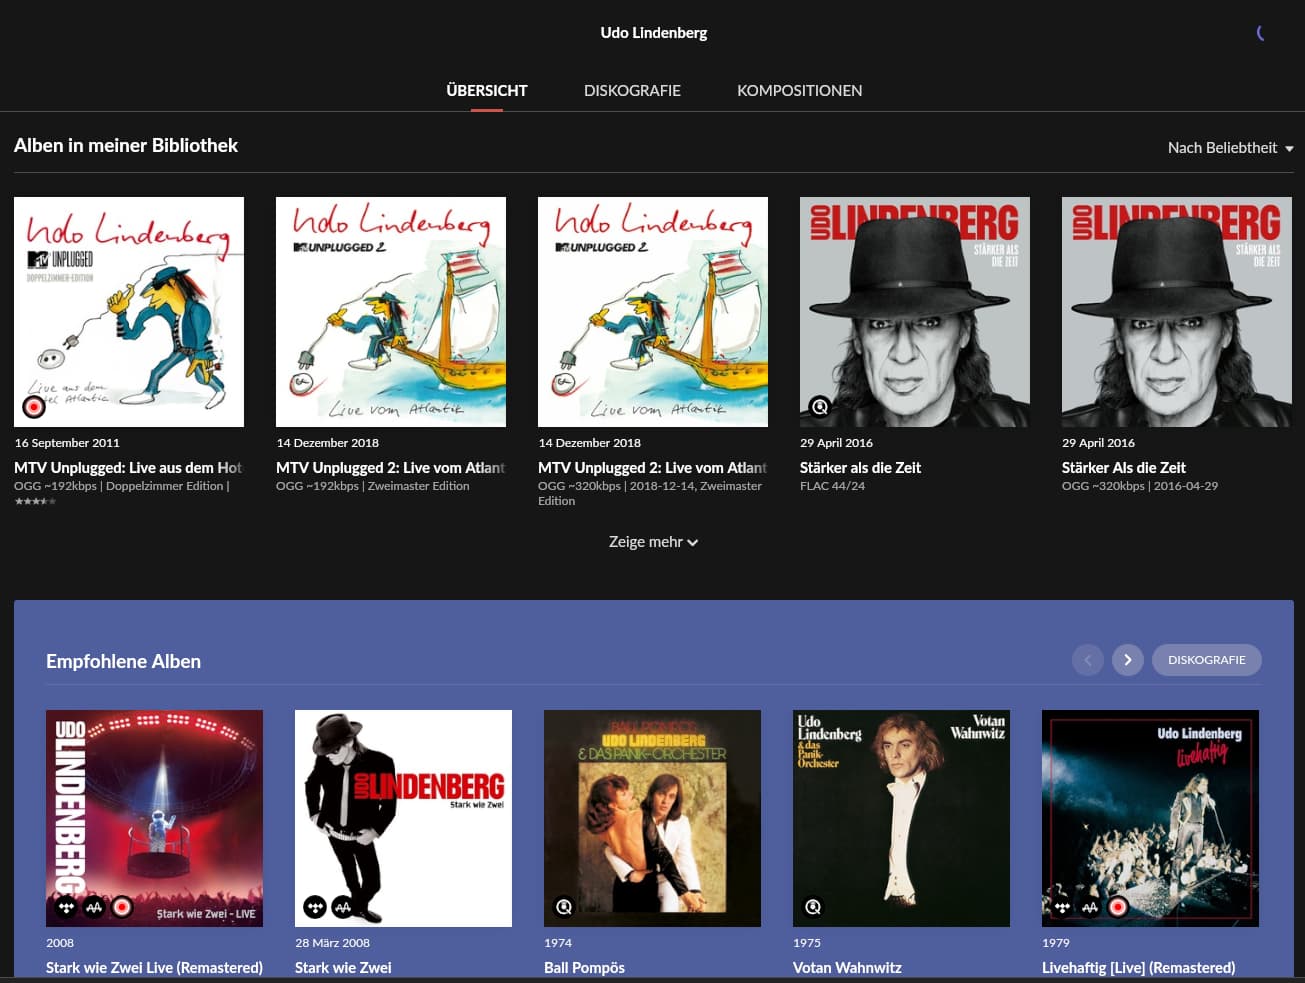Open Stärker Als die Zeit OGG album cover

[x=1177, y=312]
